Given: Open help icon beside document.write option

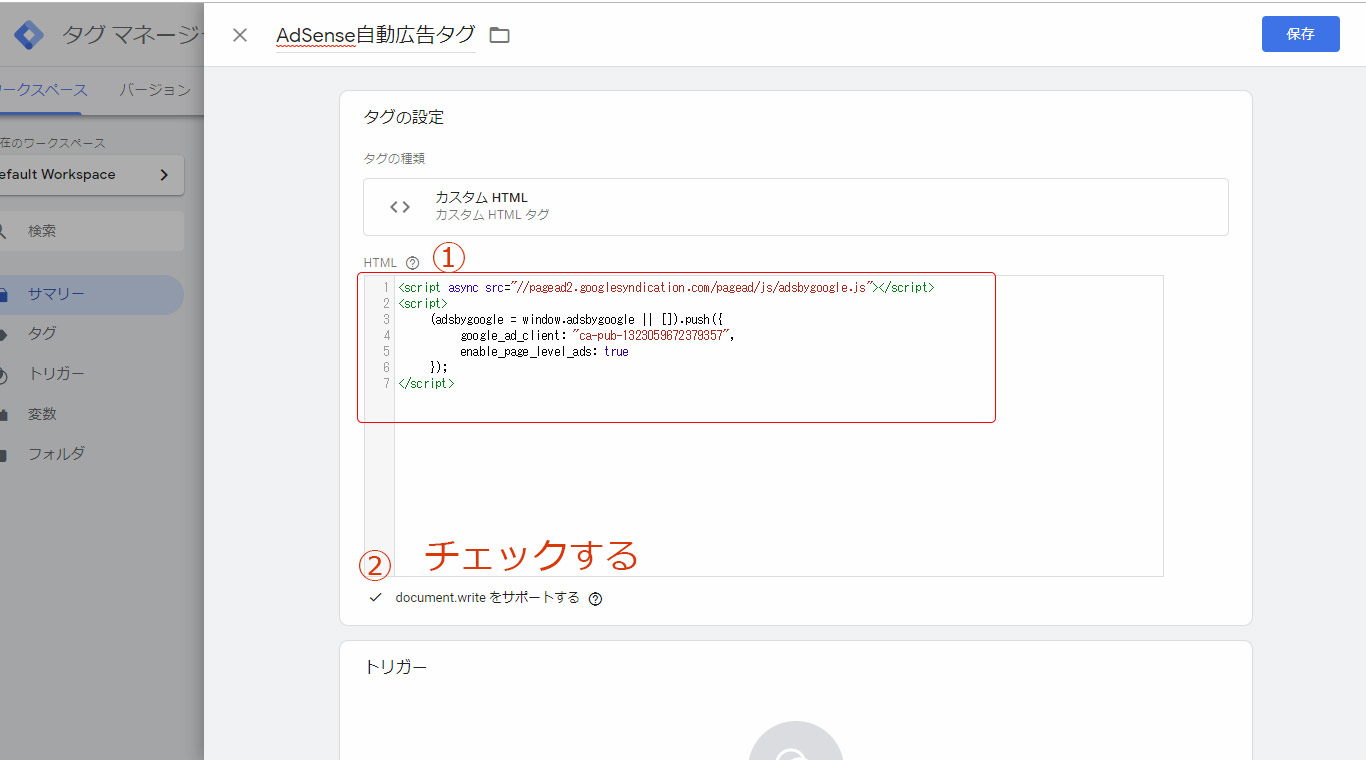Looking at the screenshot, I should coord(596,599).
